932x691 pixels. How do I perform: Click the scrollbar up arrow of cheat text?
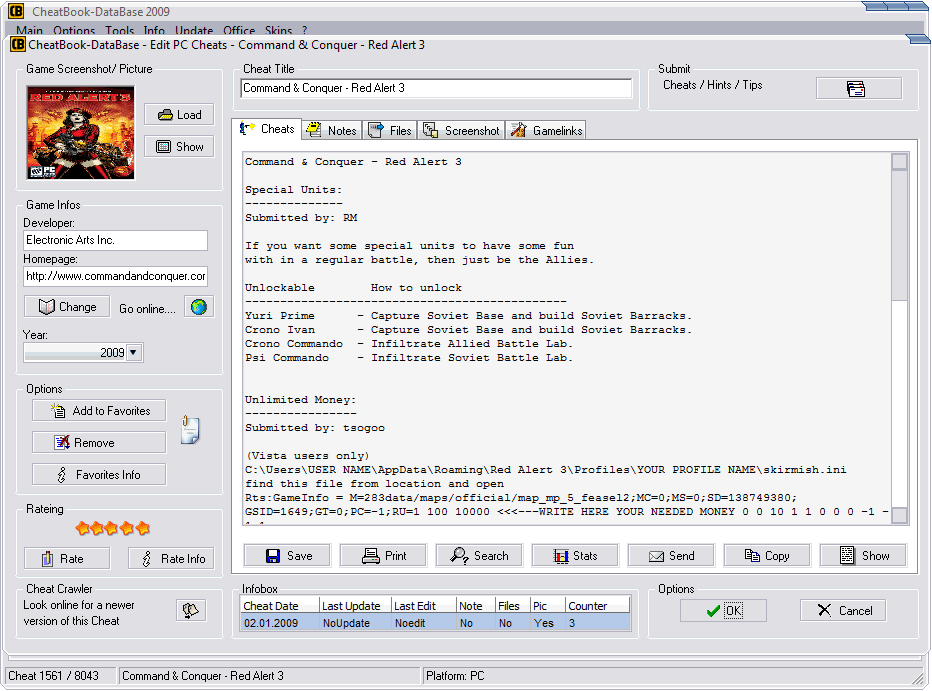[x=899, y=162]
